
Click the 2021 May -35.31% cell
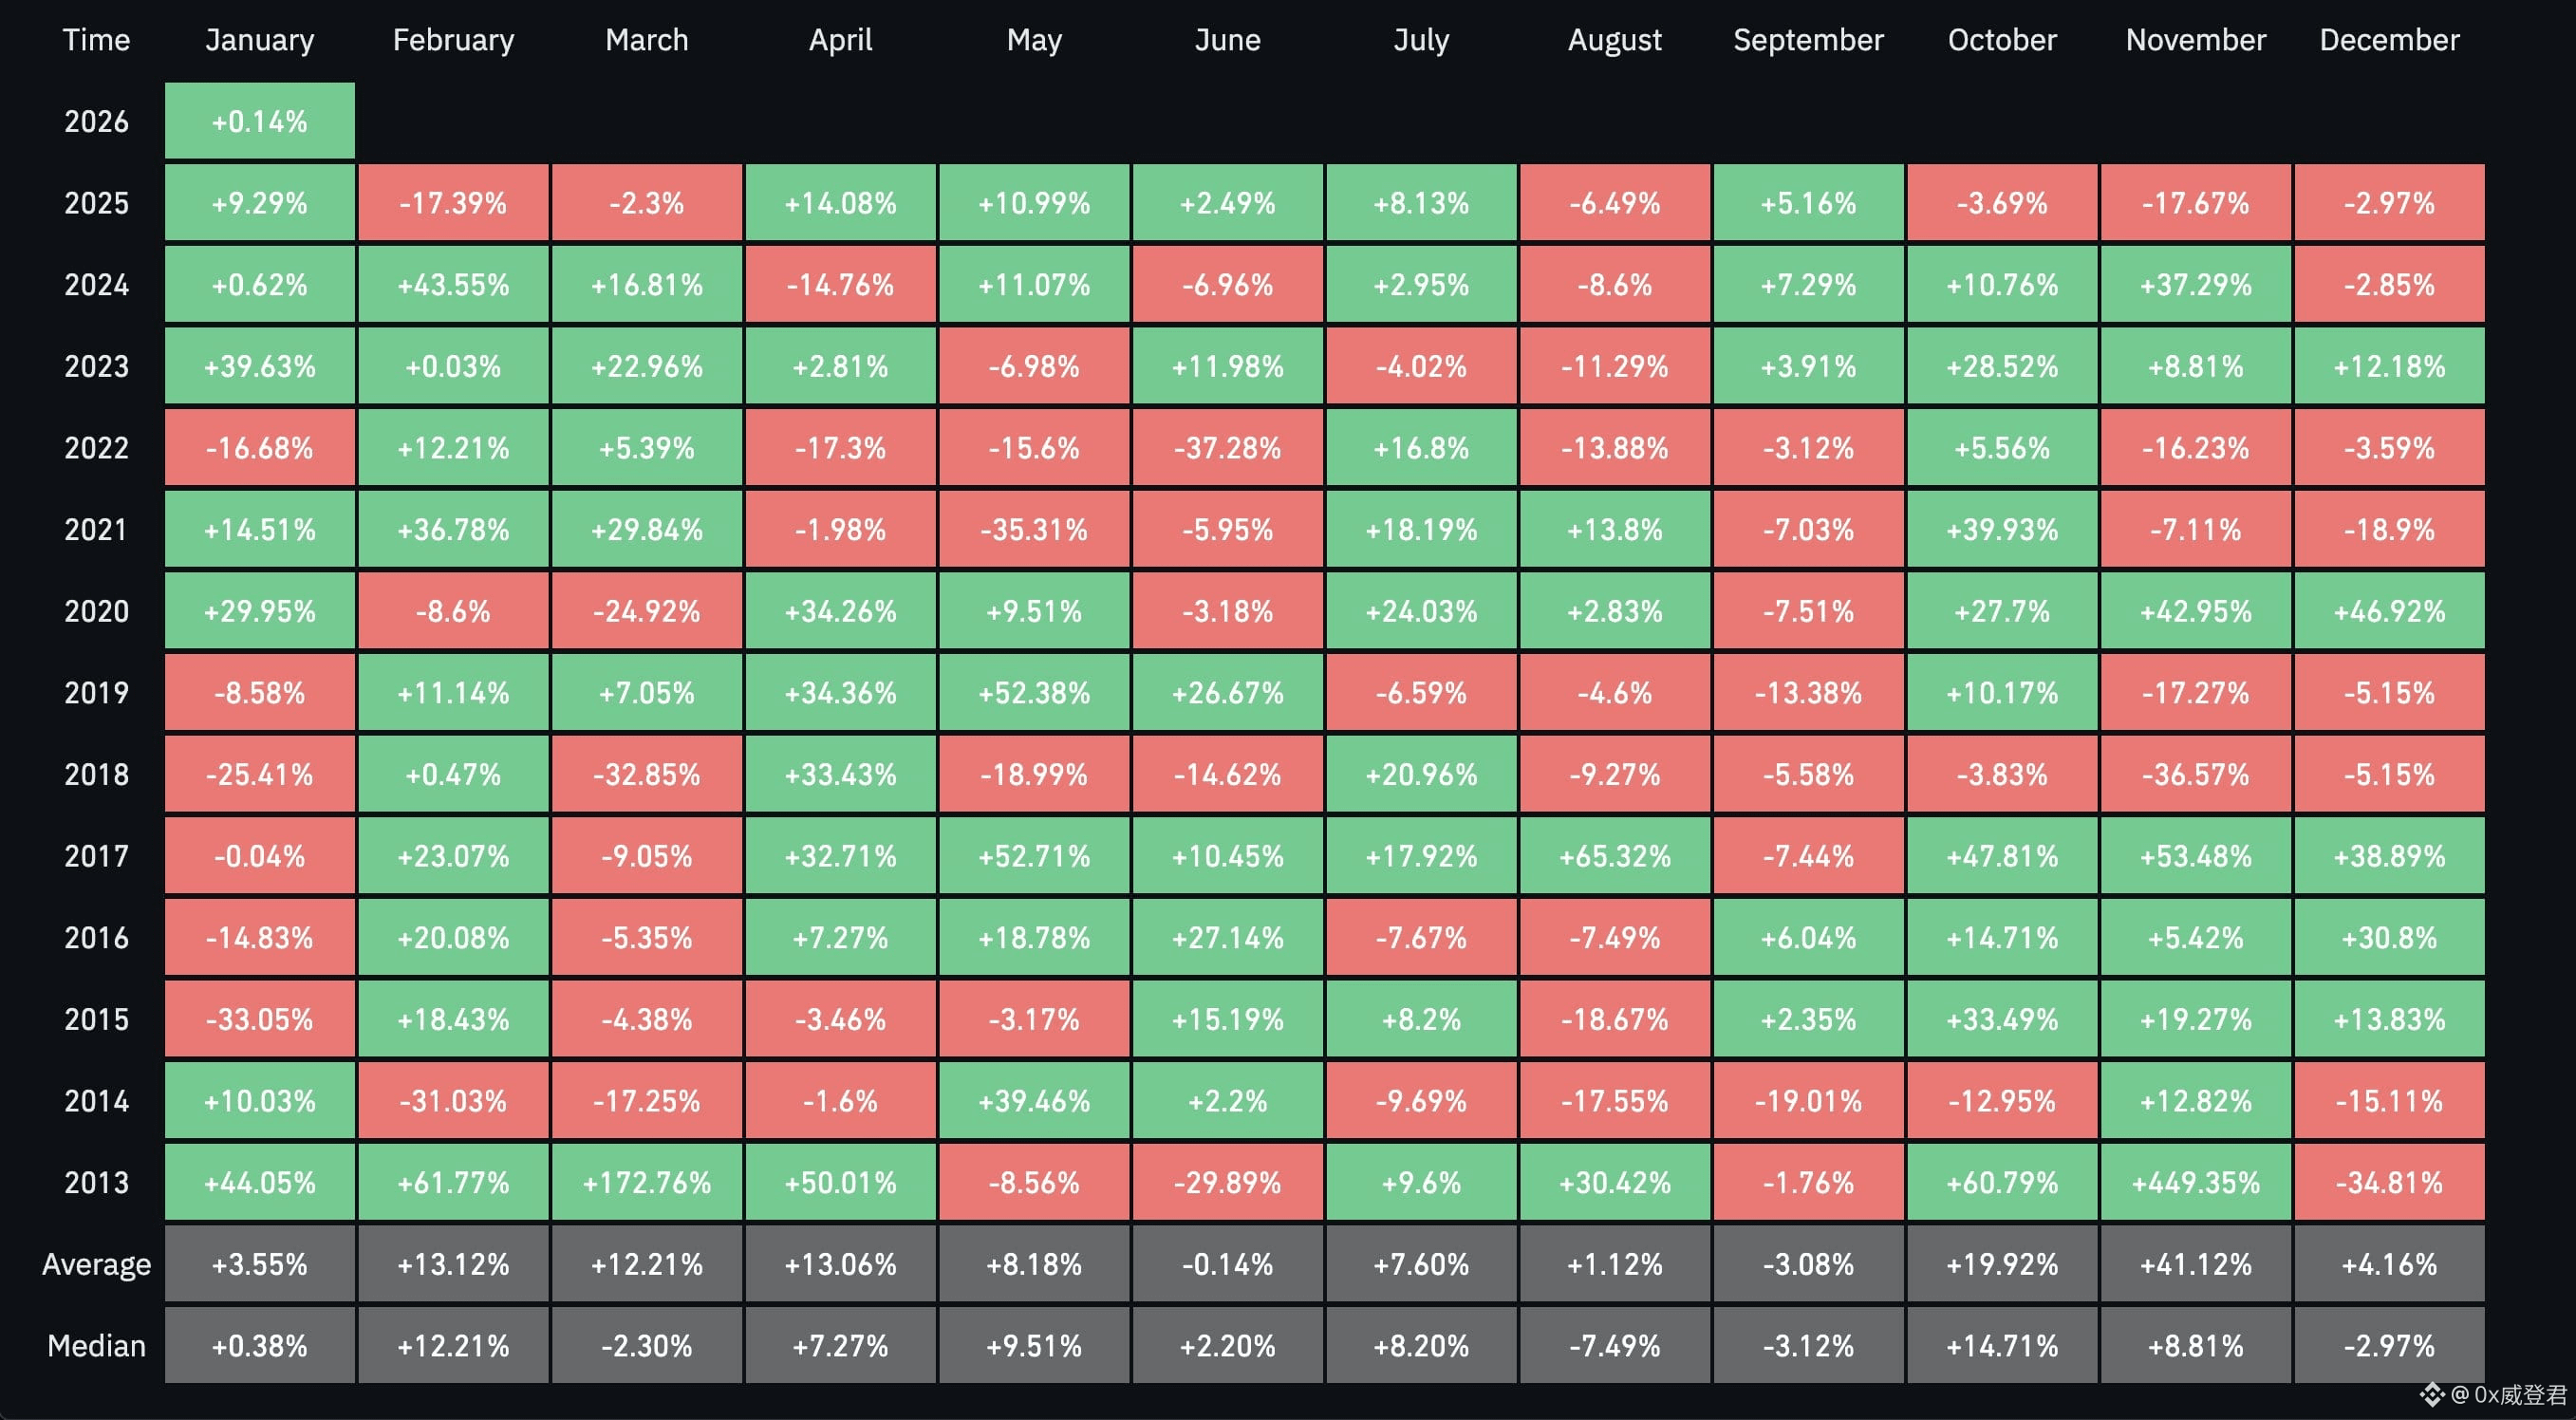[1033, 529]
